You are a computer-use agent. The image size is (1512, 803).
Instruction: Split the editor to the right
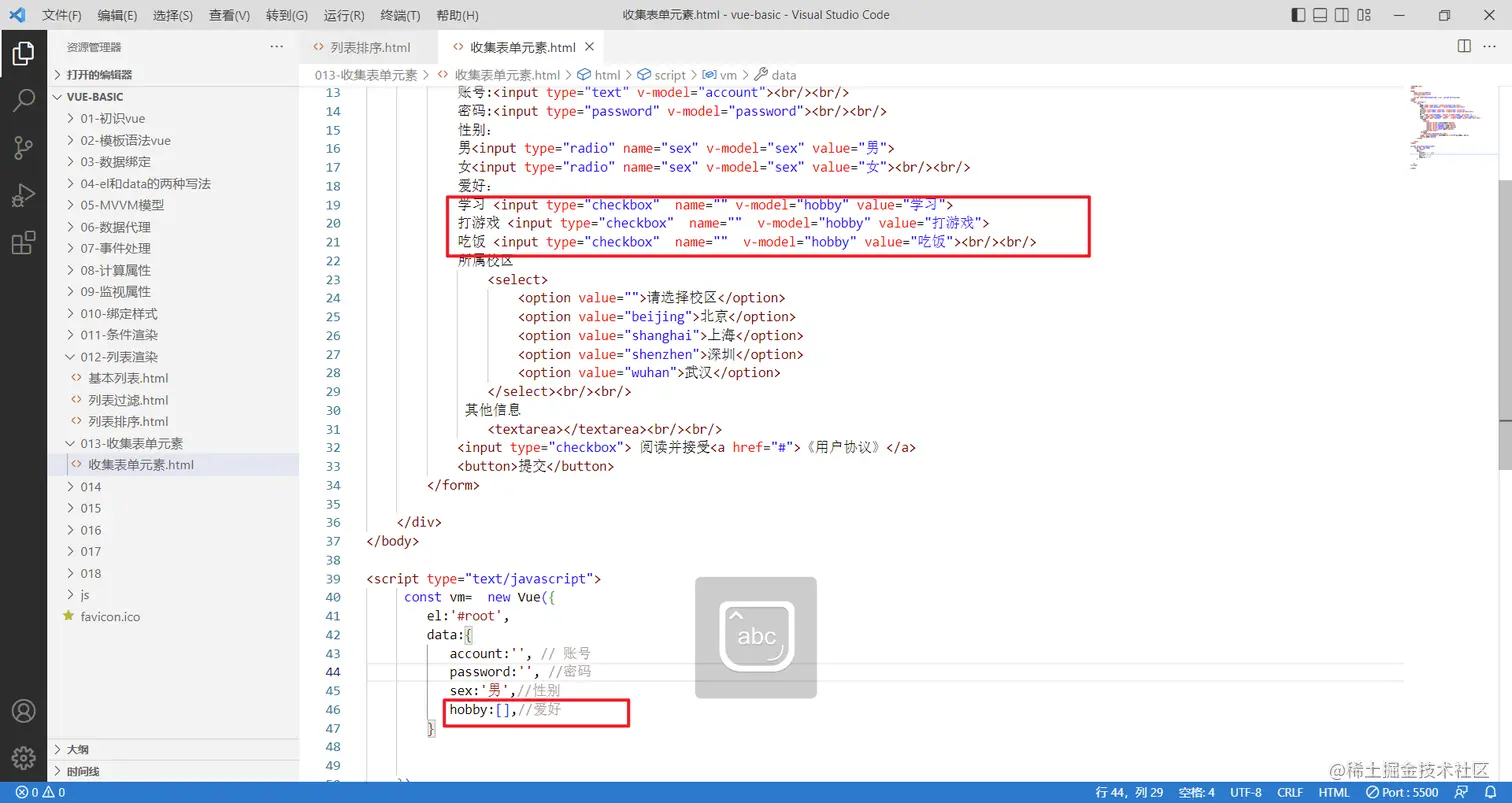pyautogui.click(x=1464, y=46)
